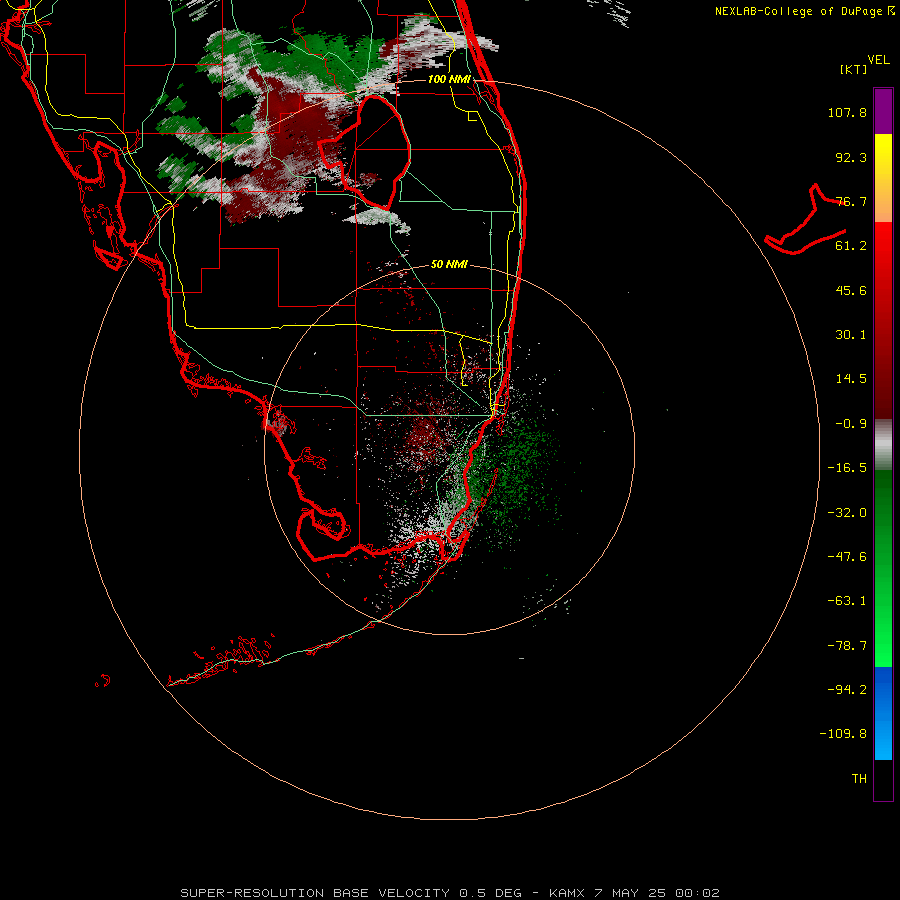Click the VEL legend title

878,60
